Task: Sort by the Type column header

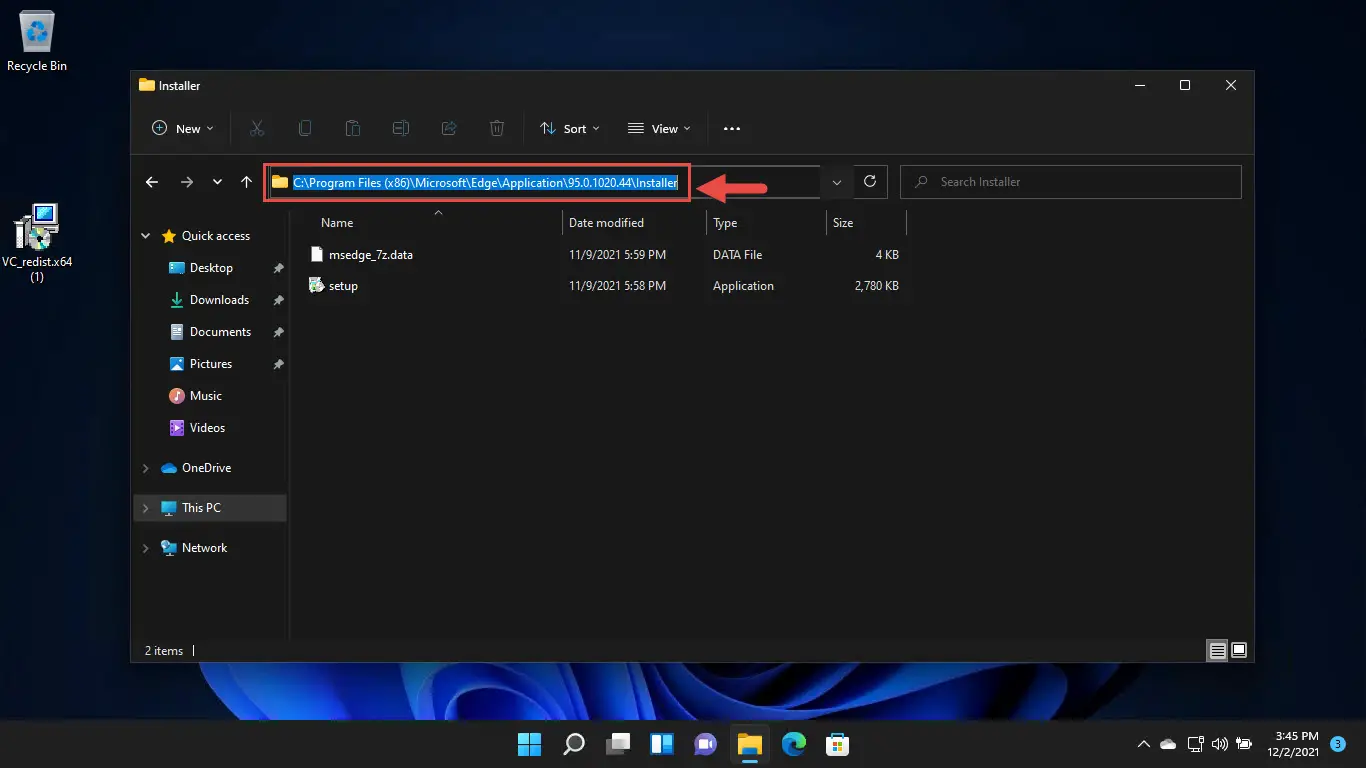Action: point(725,223)
